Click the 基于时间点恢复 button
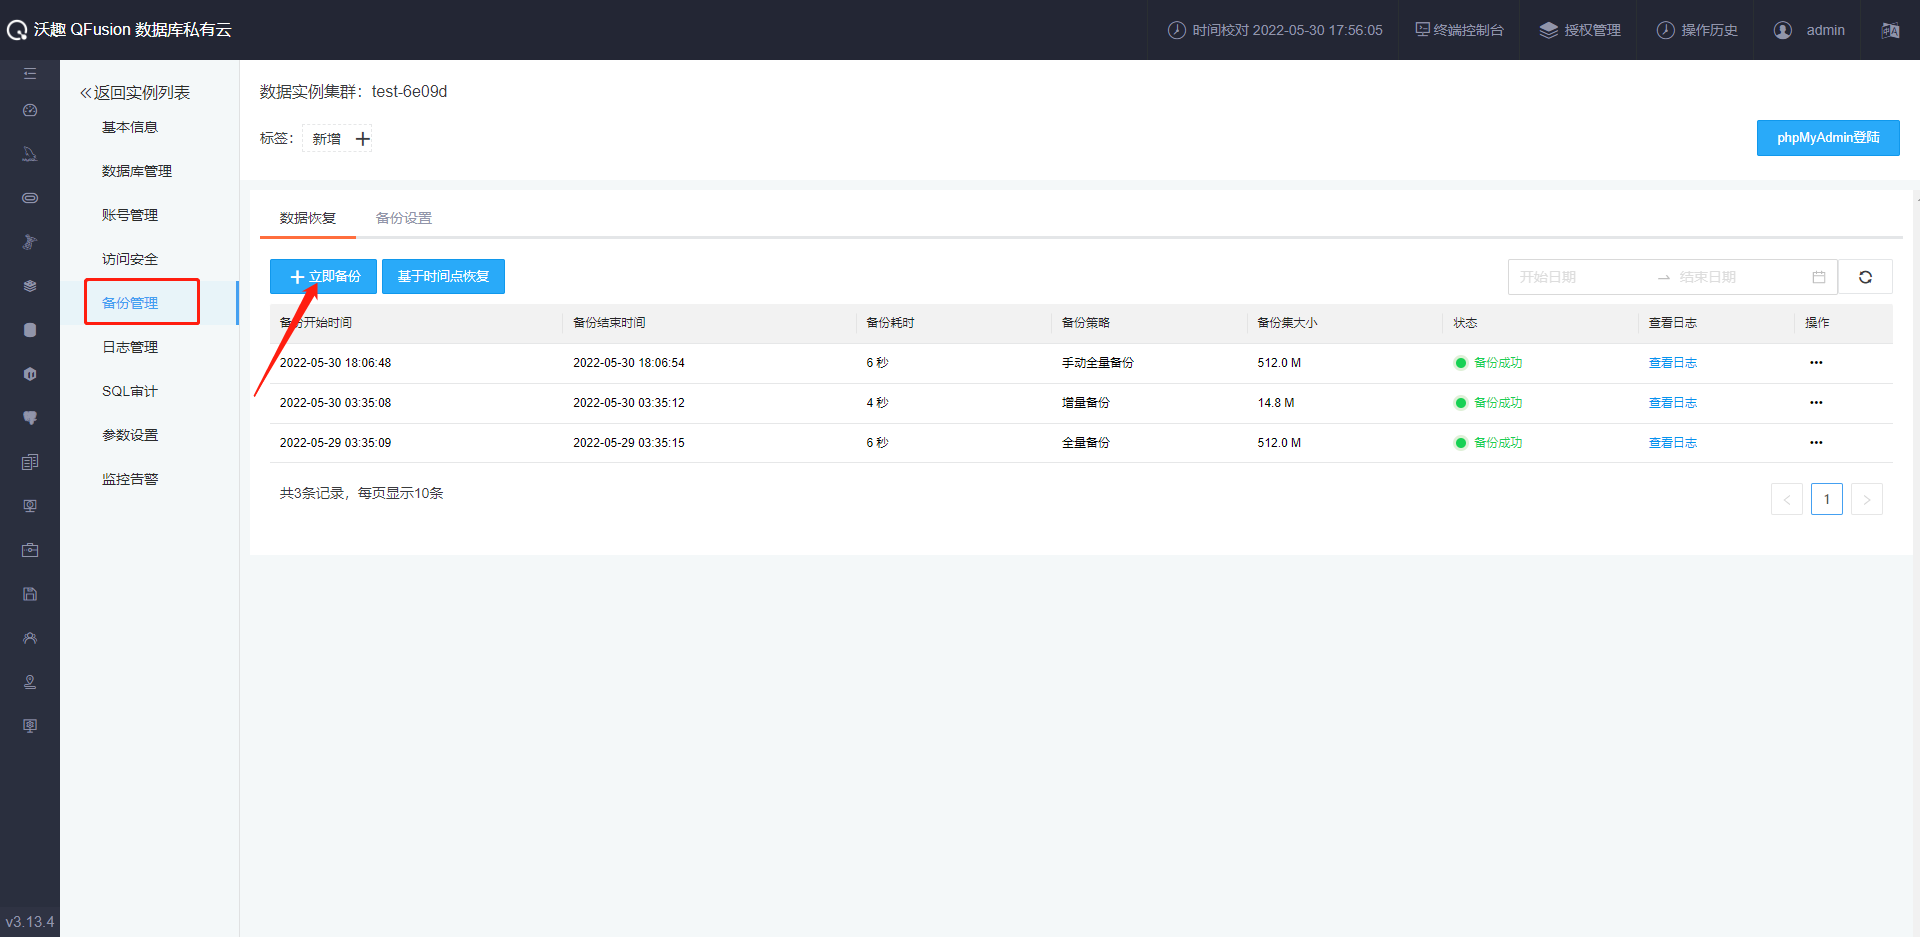Image resolution: width=1920 pixels, height=937 pixels. [x=443, y=277]
